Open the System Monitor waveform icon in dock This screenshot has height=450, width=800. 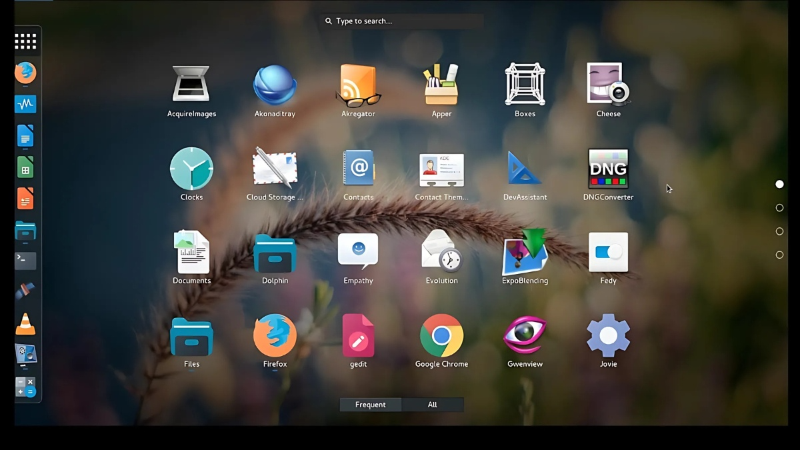[x=25, y=104]
